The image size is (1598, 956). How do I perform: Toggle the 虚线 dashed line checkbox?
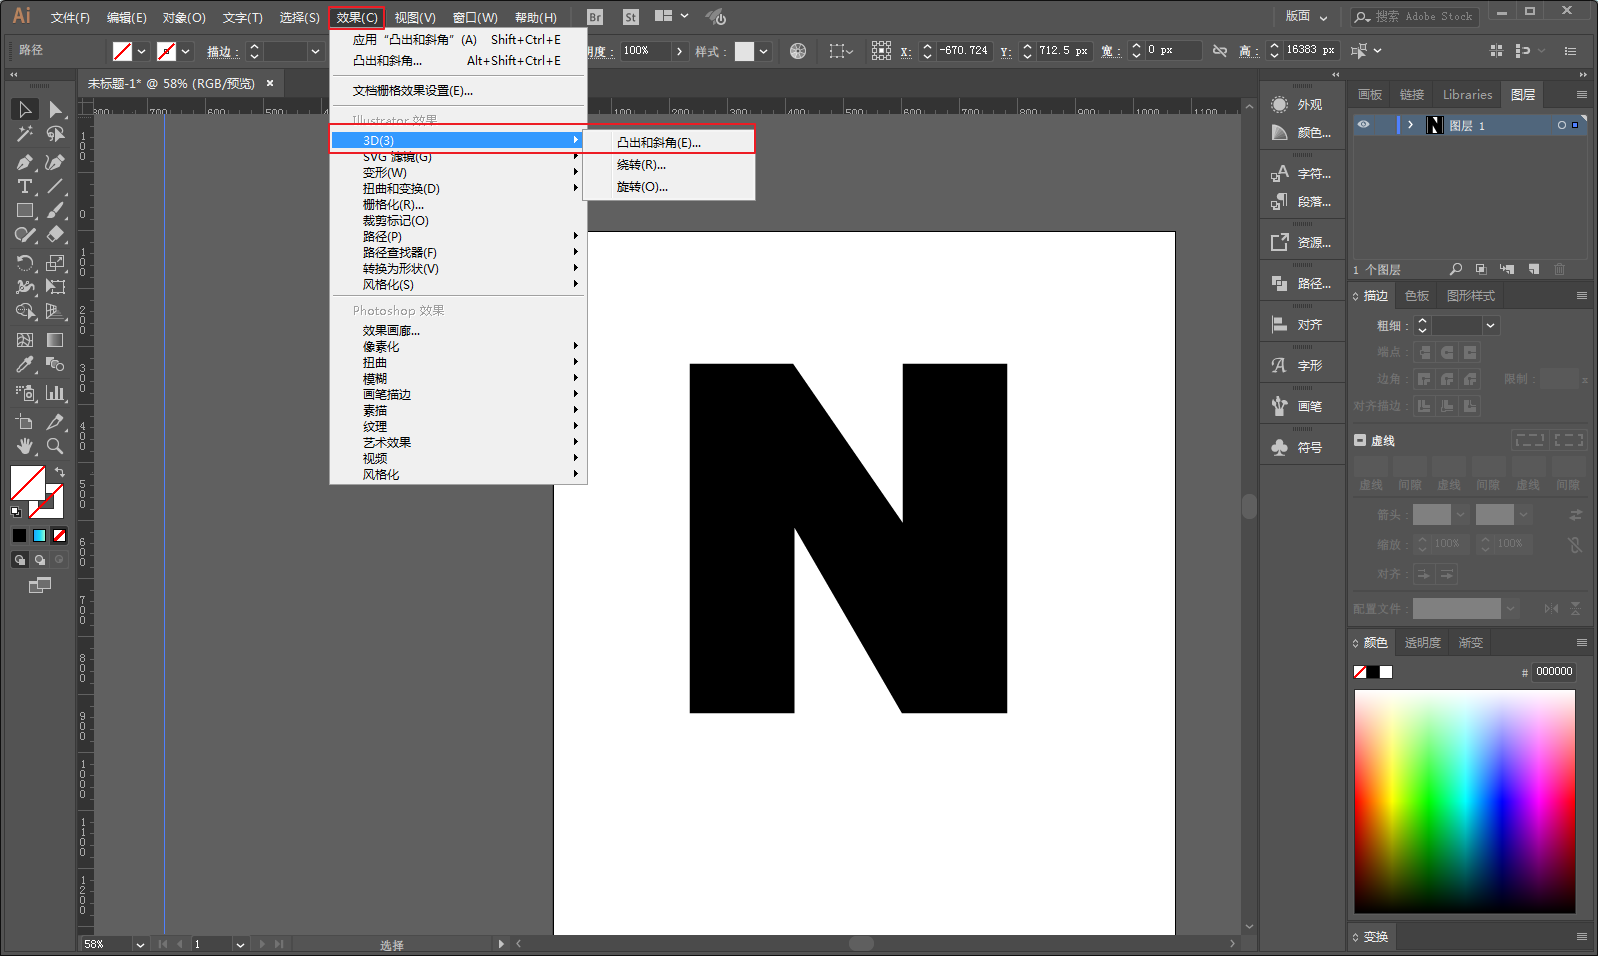point(1360,440)
